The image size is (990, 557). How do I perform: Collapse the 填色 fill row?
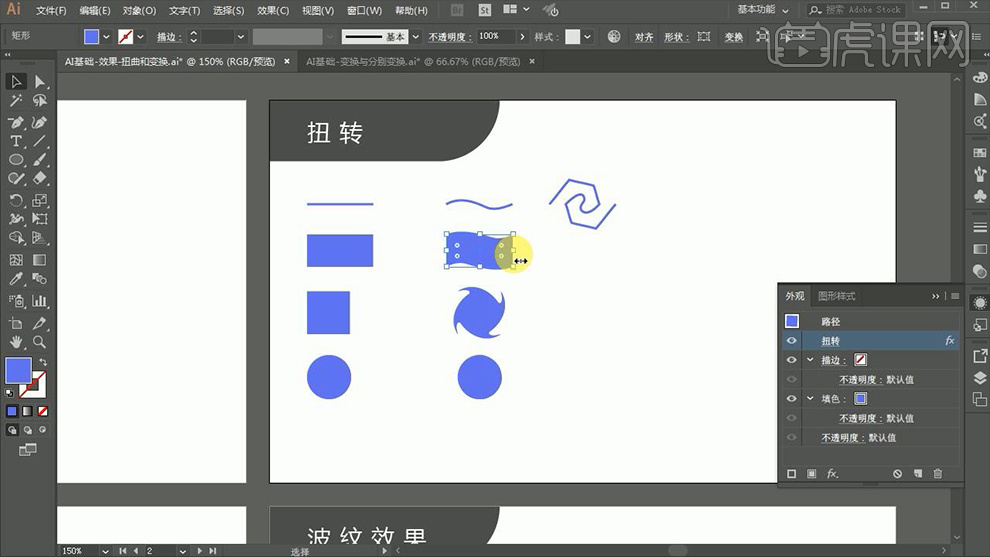810,398
